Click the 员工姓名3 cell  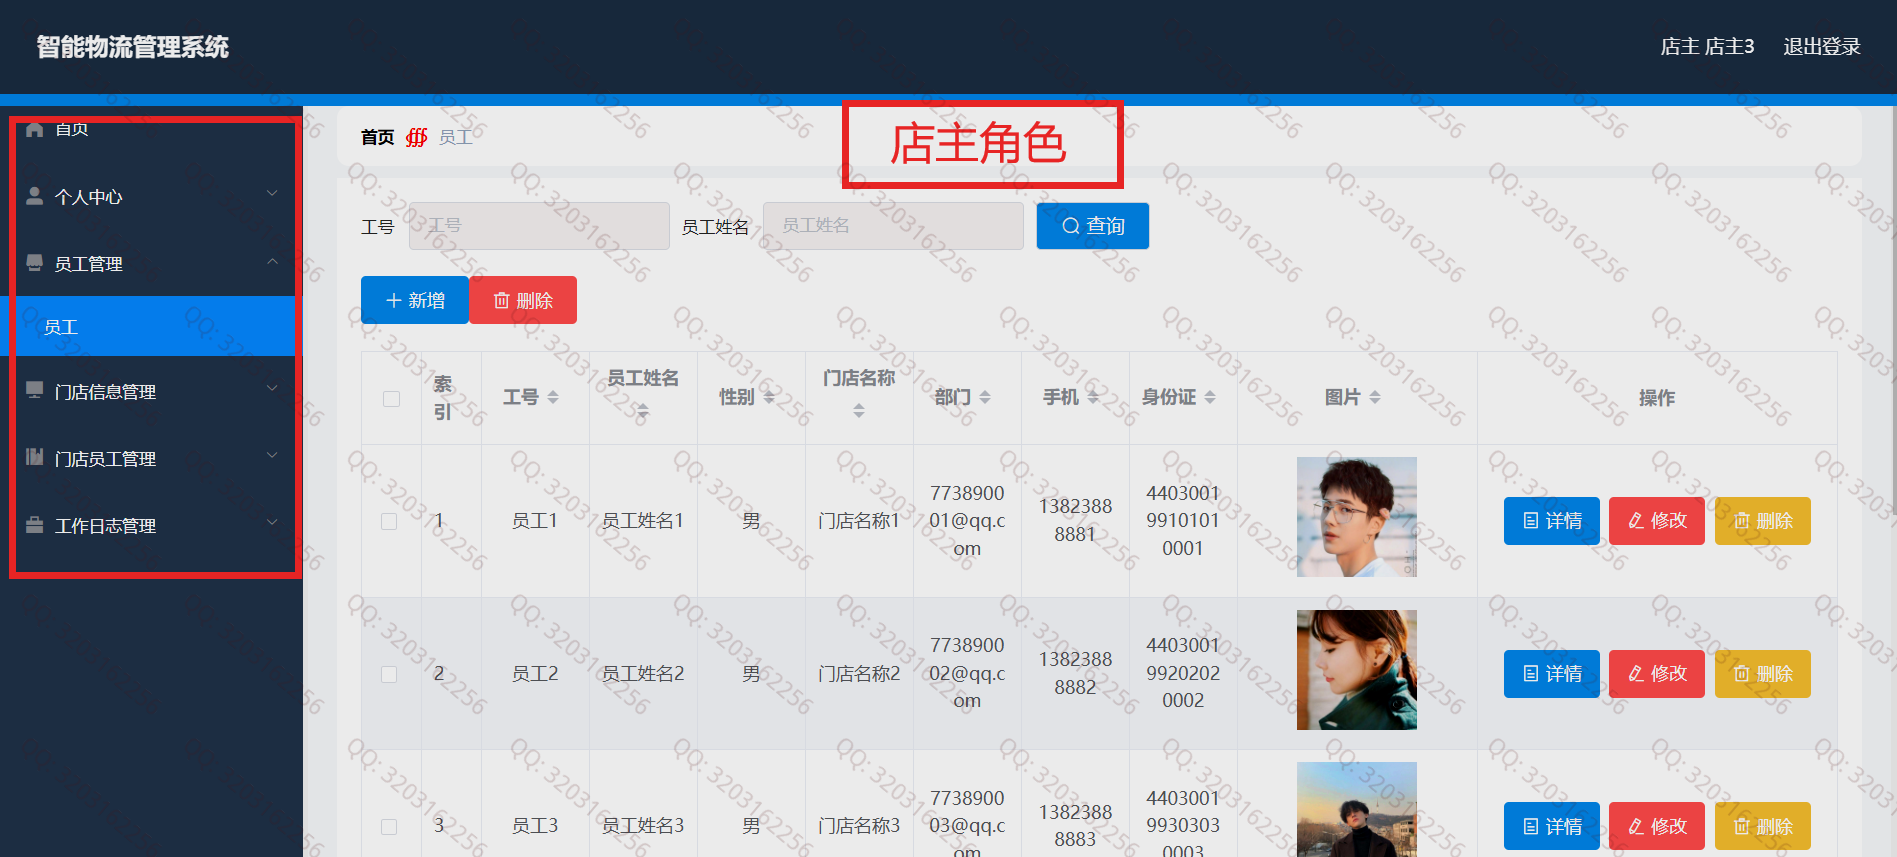point(643,826)
